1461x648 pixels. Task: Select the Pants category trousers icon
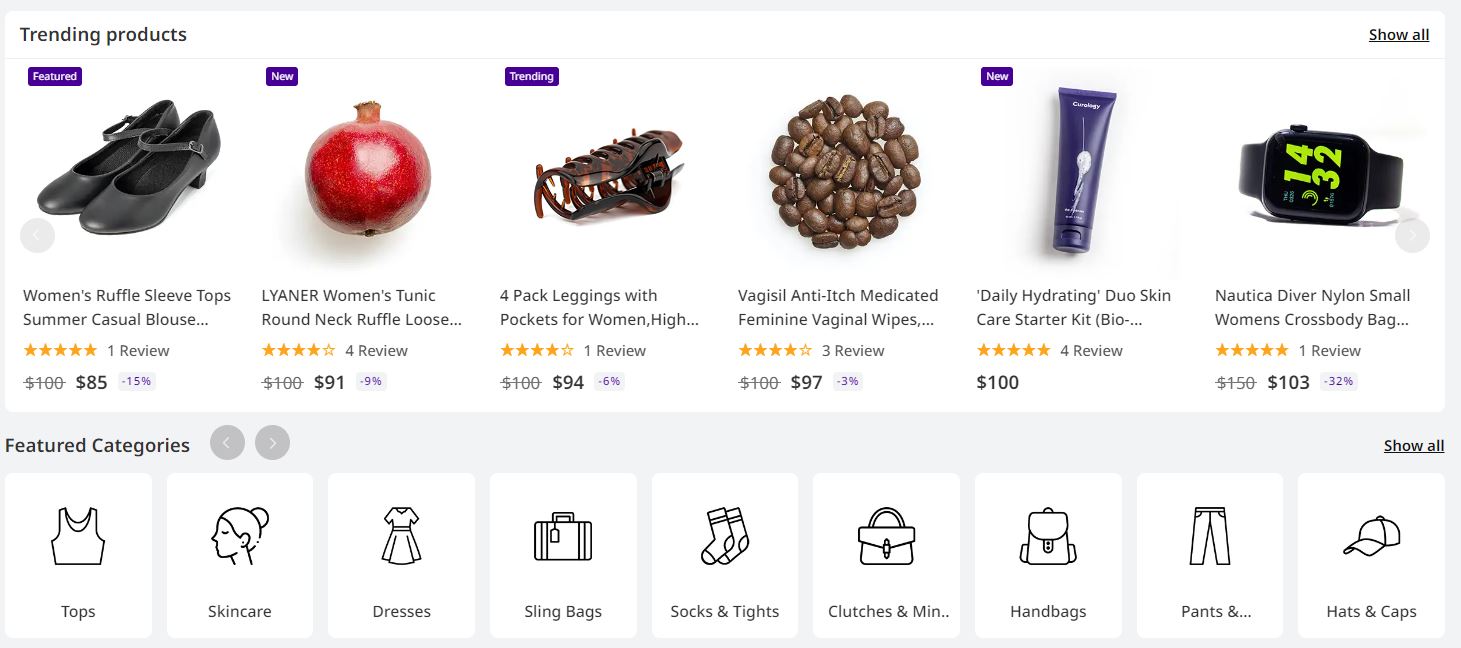1210,536
